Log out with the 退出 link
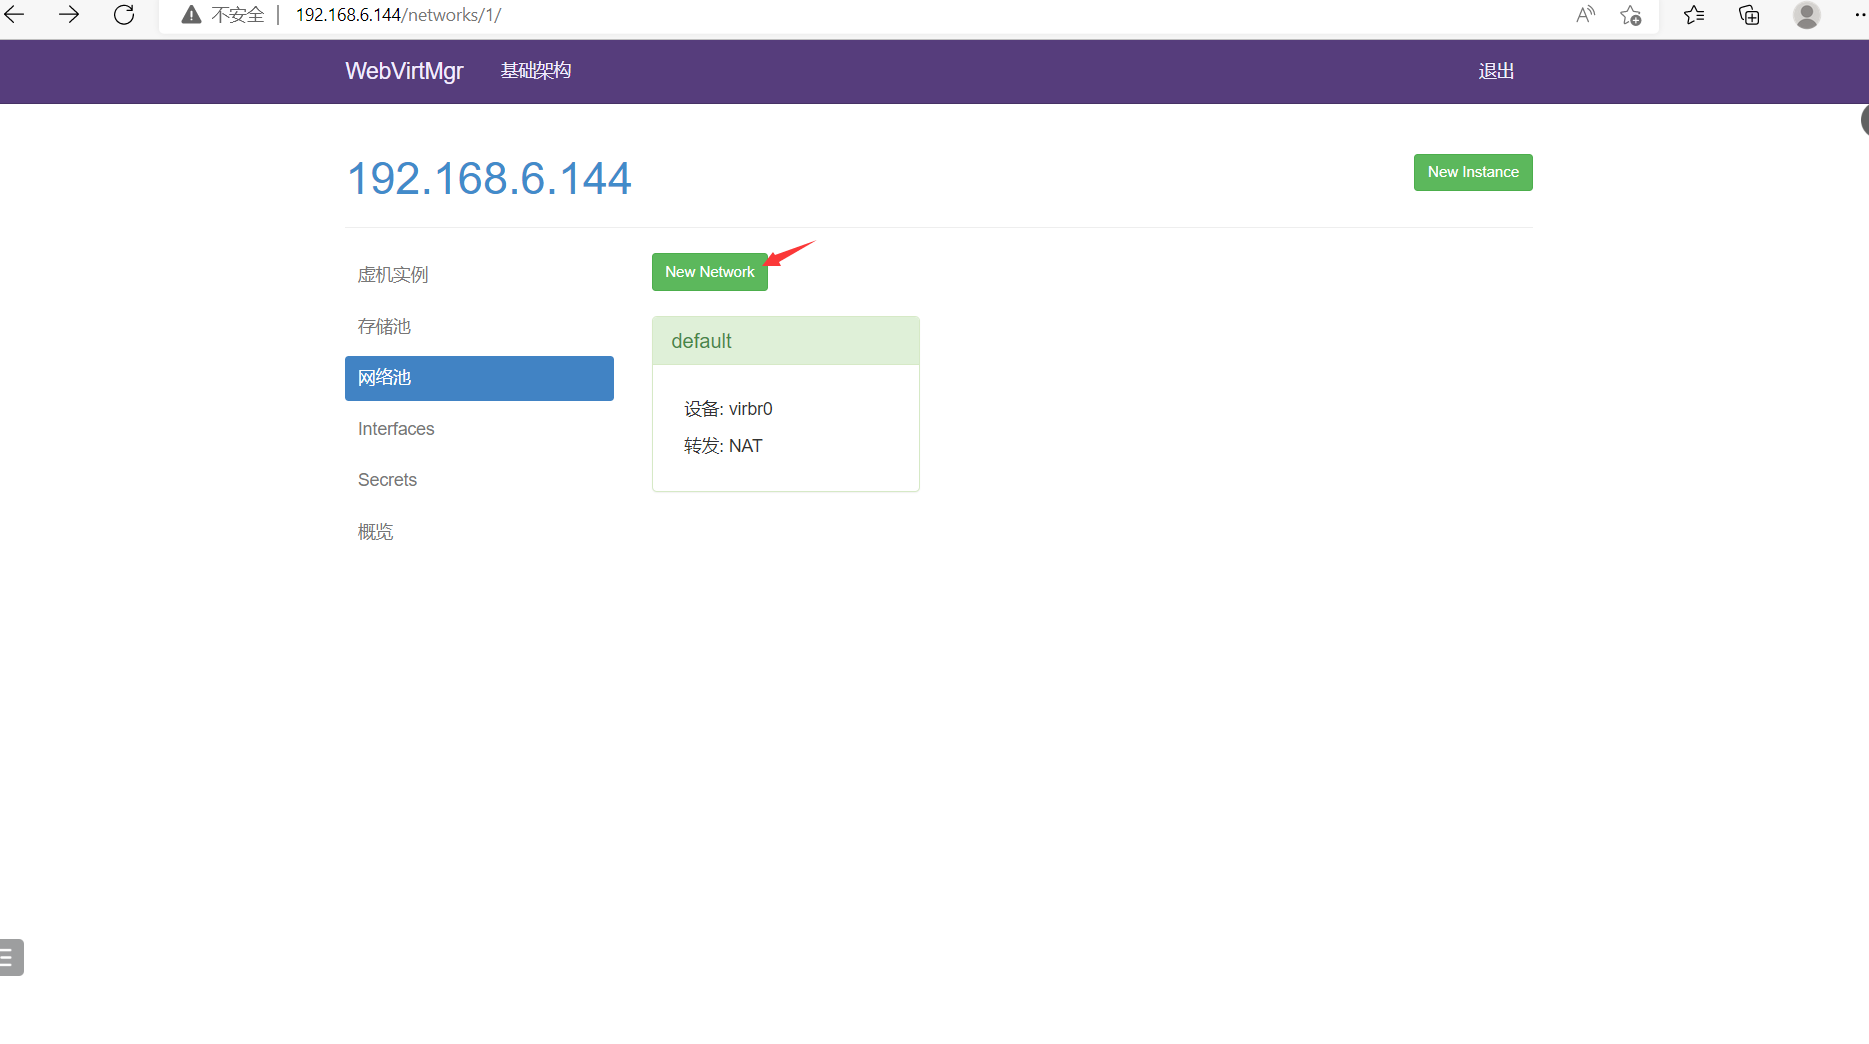Viewport: 1869px width, 1044px height. tap(1496, 71)
